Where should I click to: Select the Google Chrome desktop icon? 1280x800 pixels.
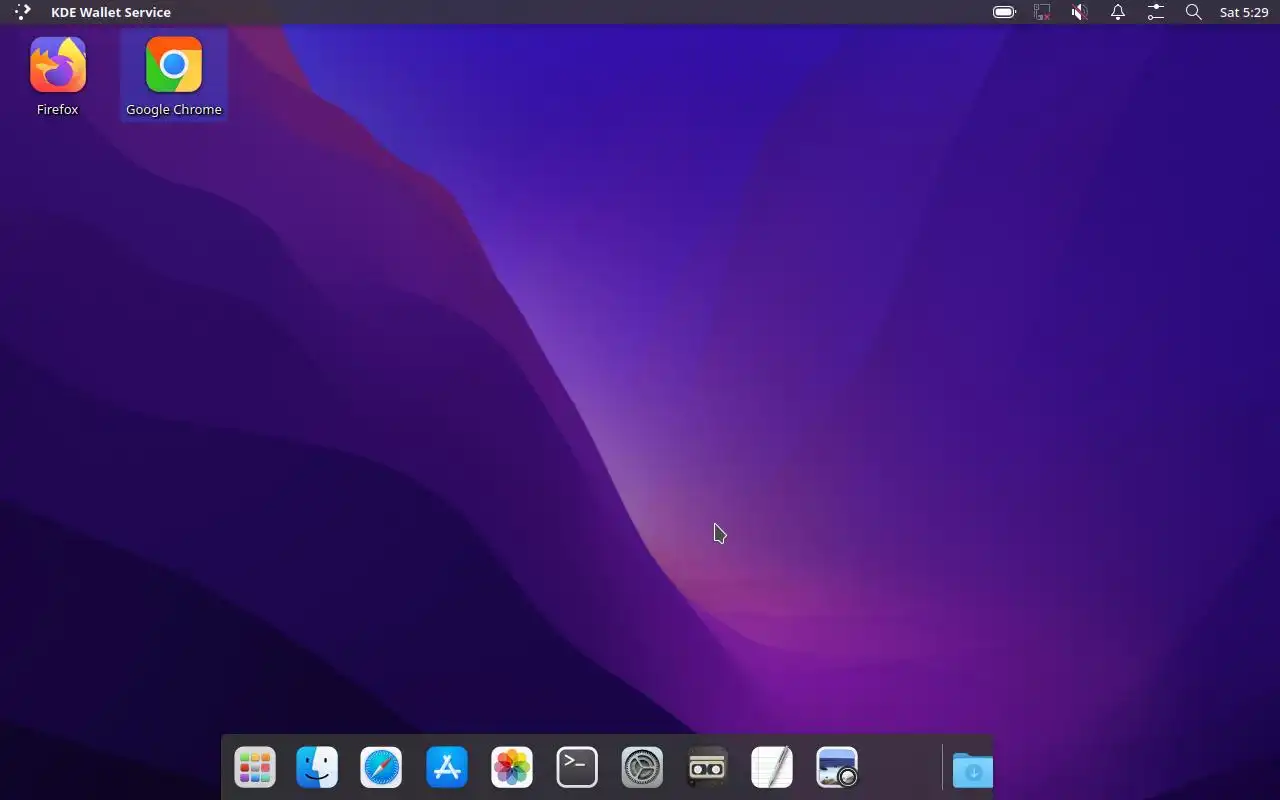174,76
